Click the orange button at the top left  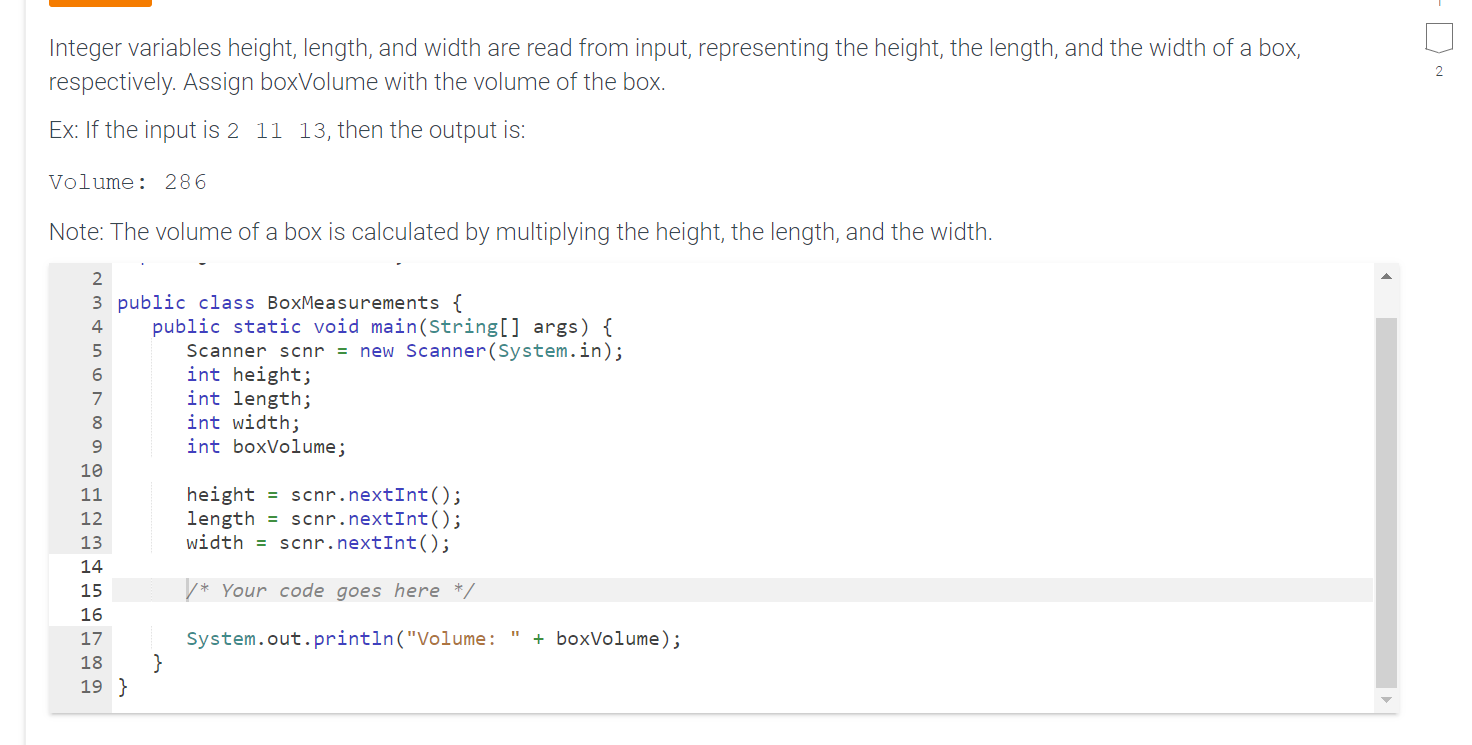(100, 4)
